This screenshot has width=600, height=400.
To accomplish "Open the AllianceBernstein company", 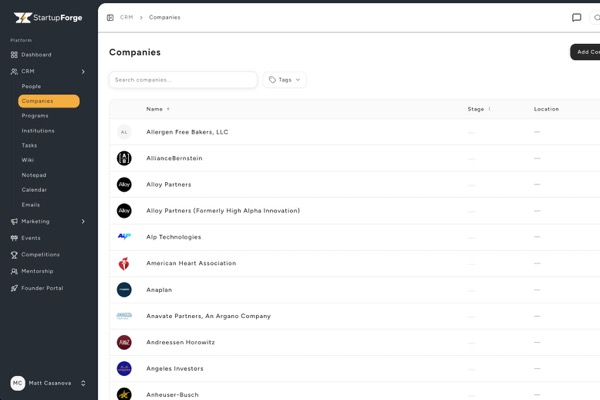I will (174, 158).
